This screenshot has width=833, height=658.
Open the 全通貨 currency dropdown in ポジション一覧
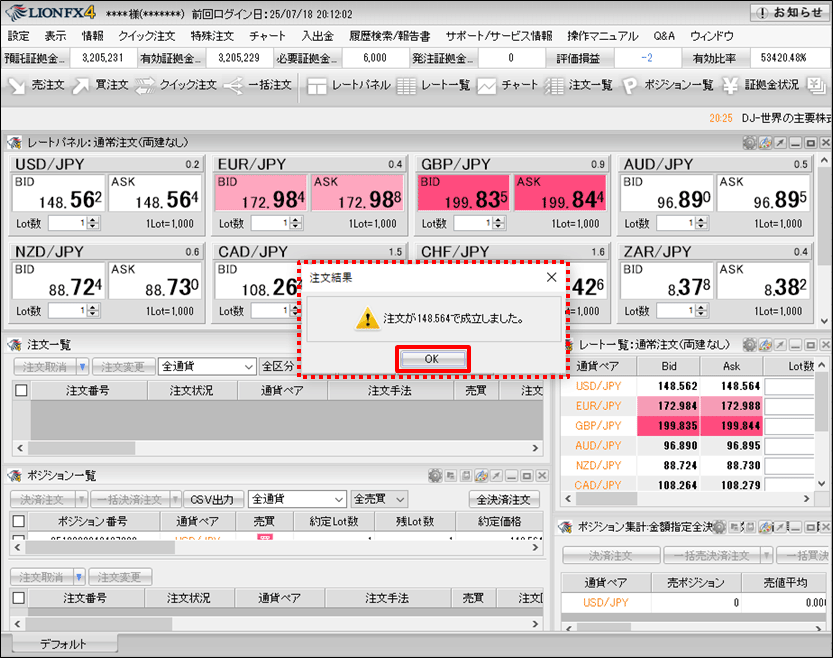click(297, 499)
